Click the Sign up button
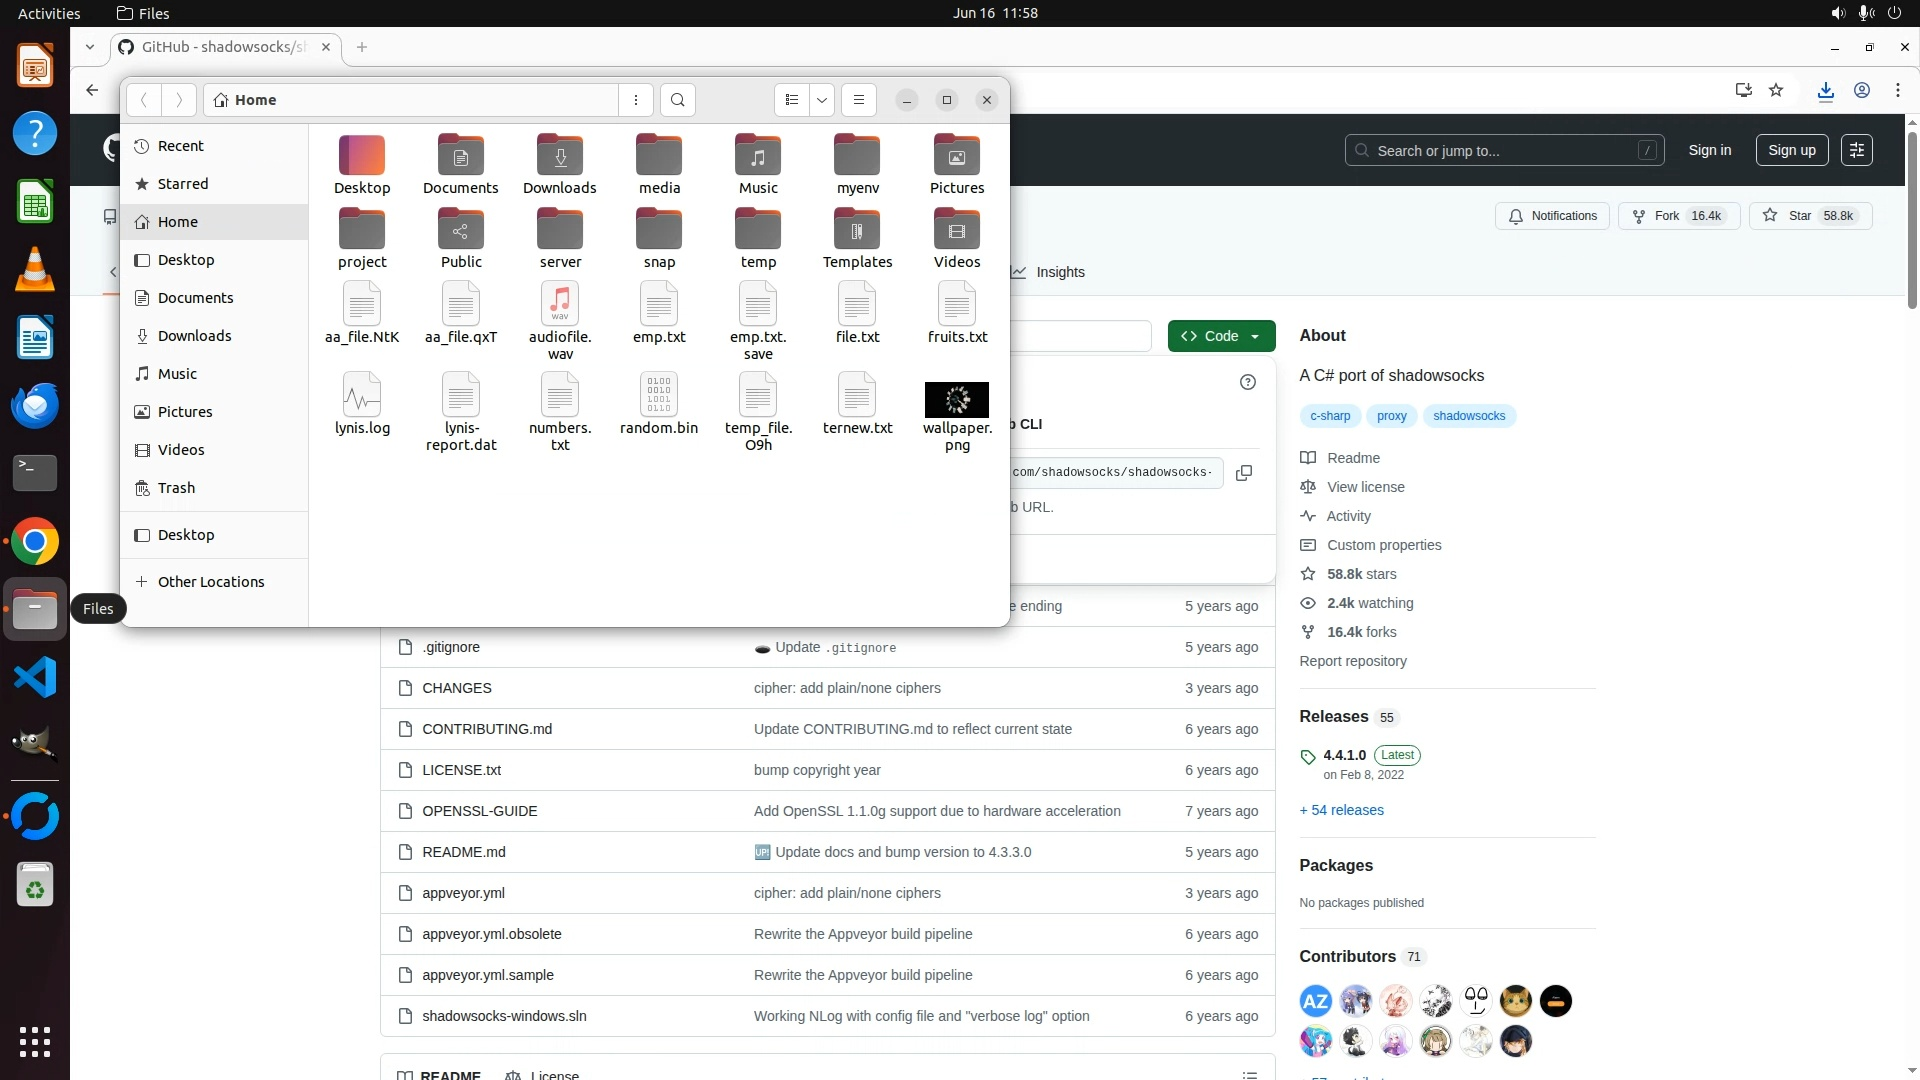Screen dimensions: 1920x1080 click(1791, 150)
